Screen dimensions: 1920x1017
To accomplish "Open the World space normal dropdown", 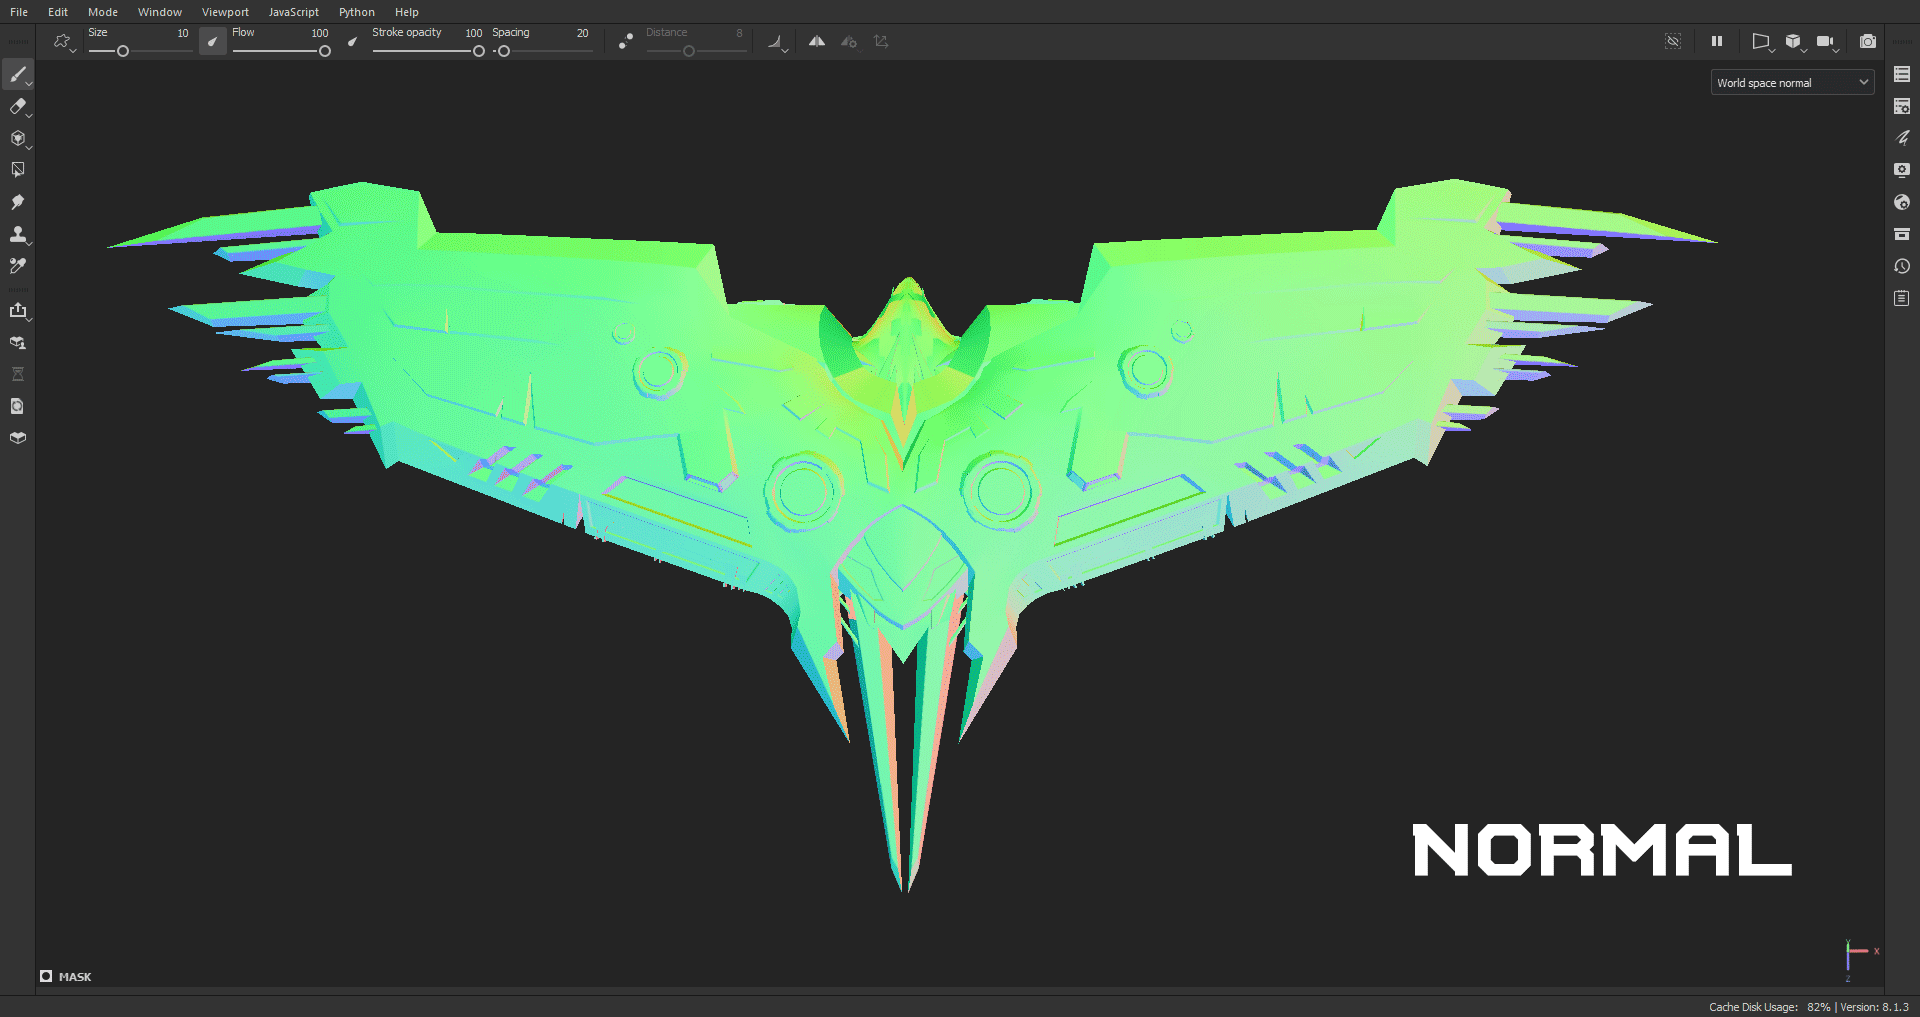I will (1792, 82).
